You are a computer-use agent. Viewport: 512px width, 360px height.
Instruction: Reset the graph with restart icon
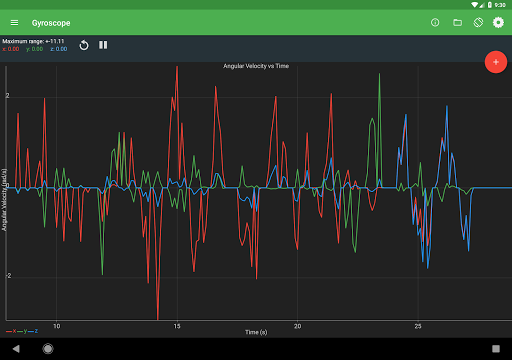(x=84, y=45)
